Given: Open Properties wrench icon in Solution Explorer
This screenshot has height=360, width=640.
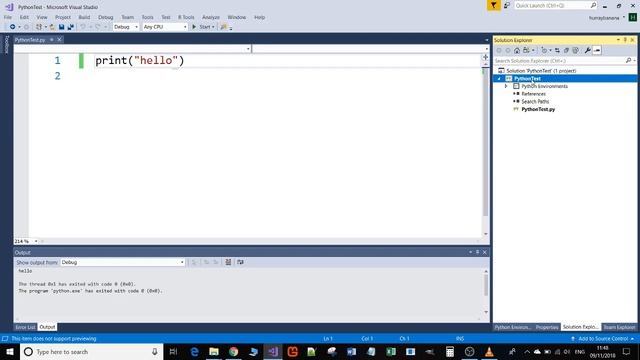Looking at the screenshot, I should (587, 50).
